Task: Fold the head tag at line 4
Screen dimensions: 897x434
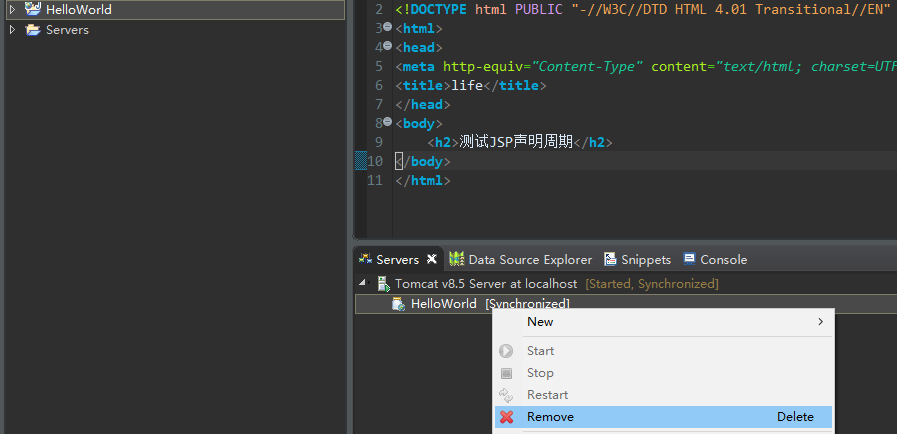Action: tap(387, 46)
